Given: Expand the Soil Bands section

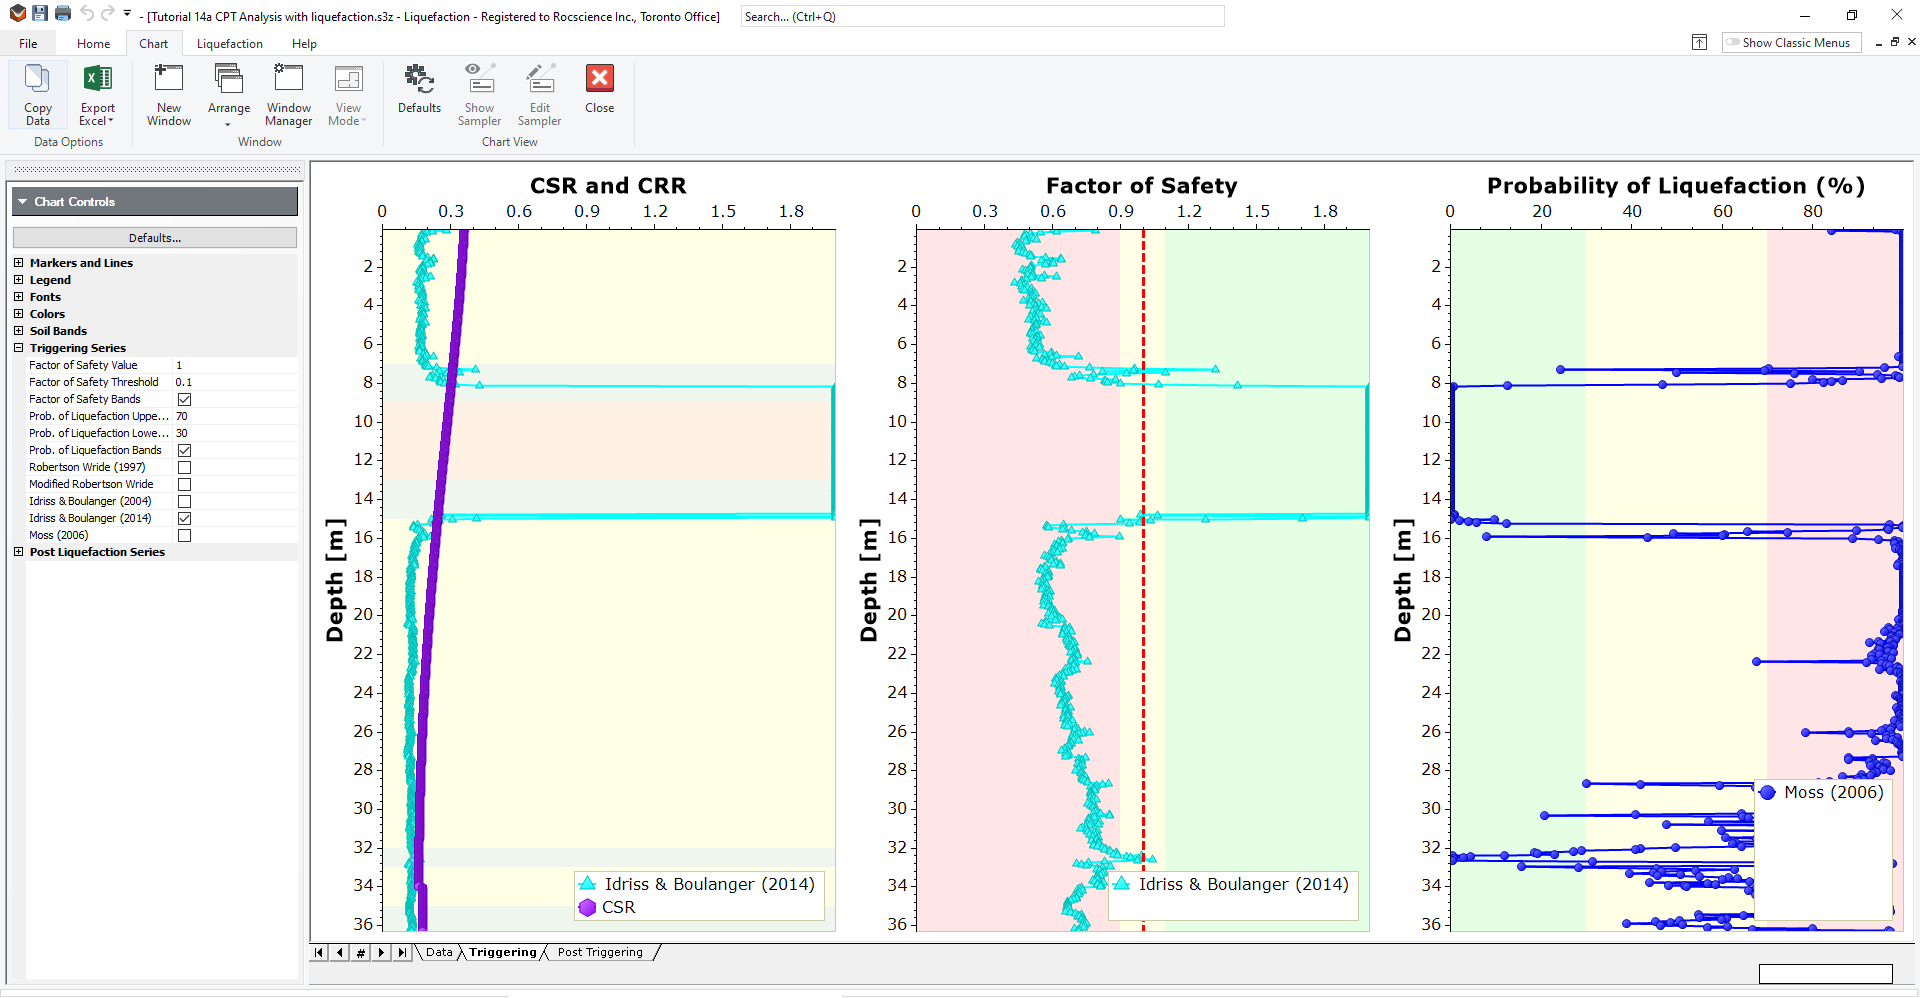Looking at the screenshot, I should click(18, 331).
